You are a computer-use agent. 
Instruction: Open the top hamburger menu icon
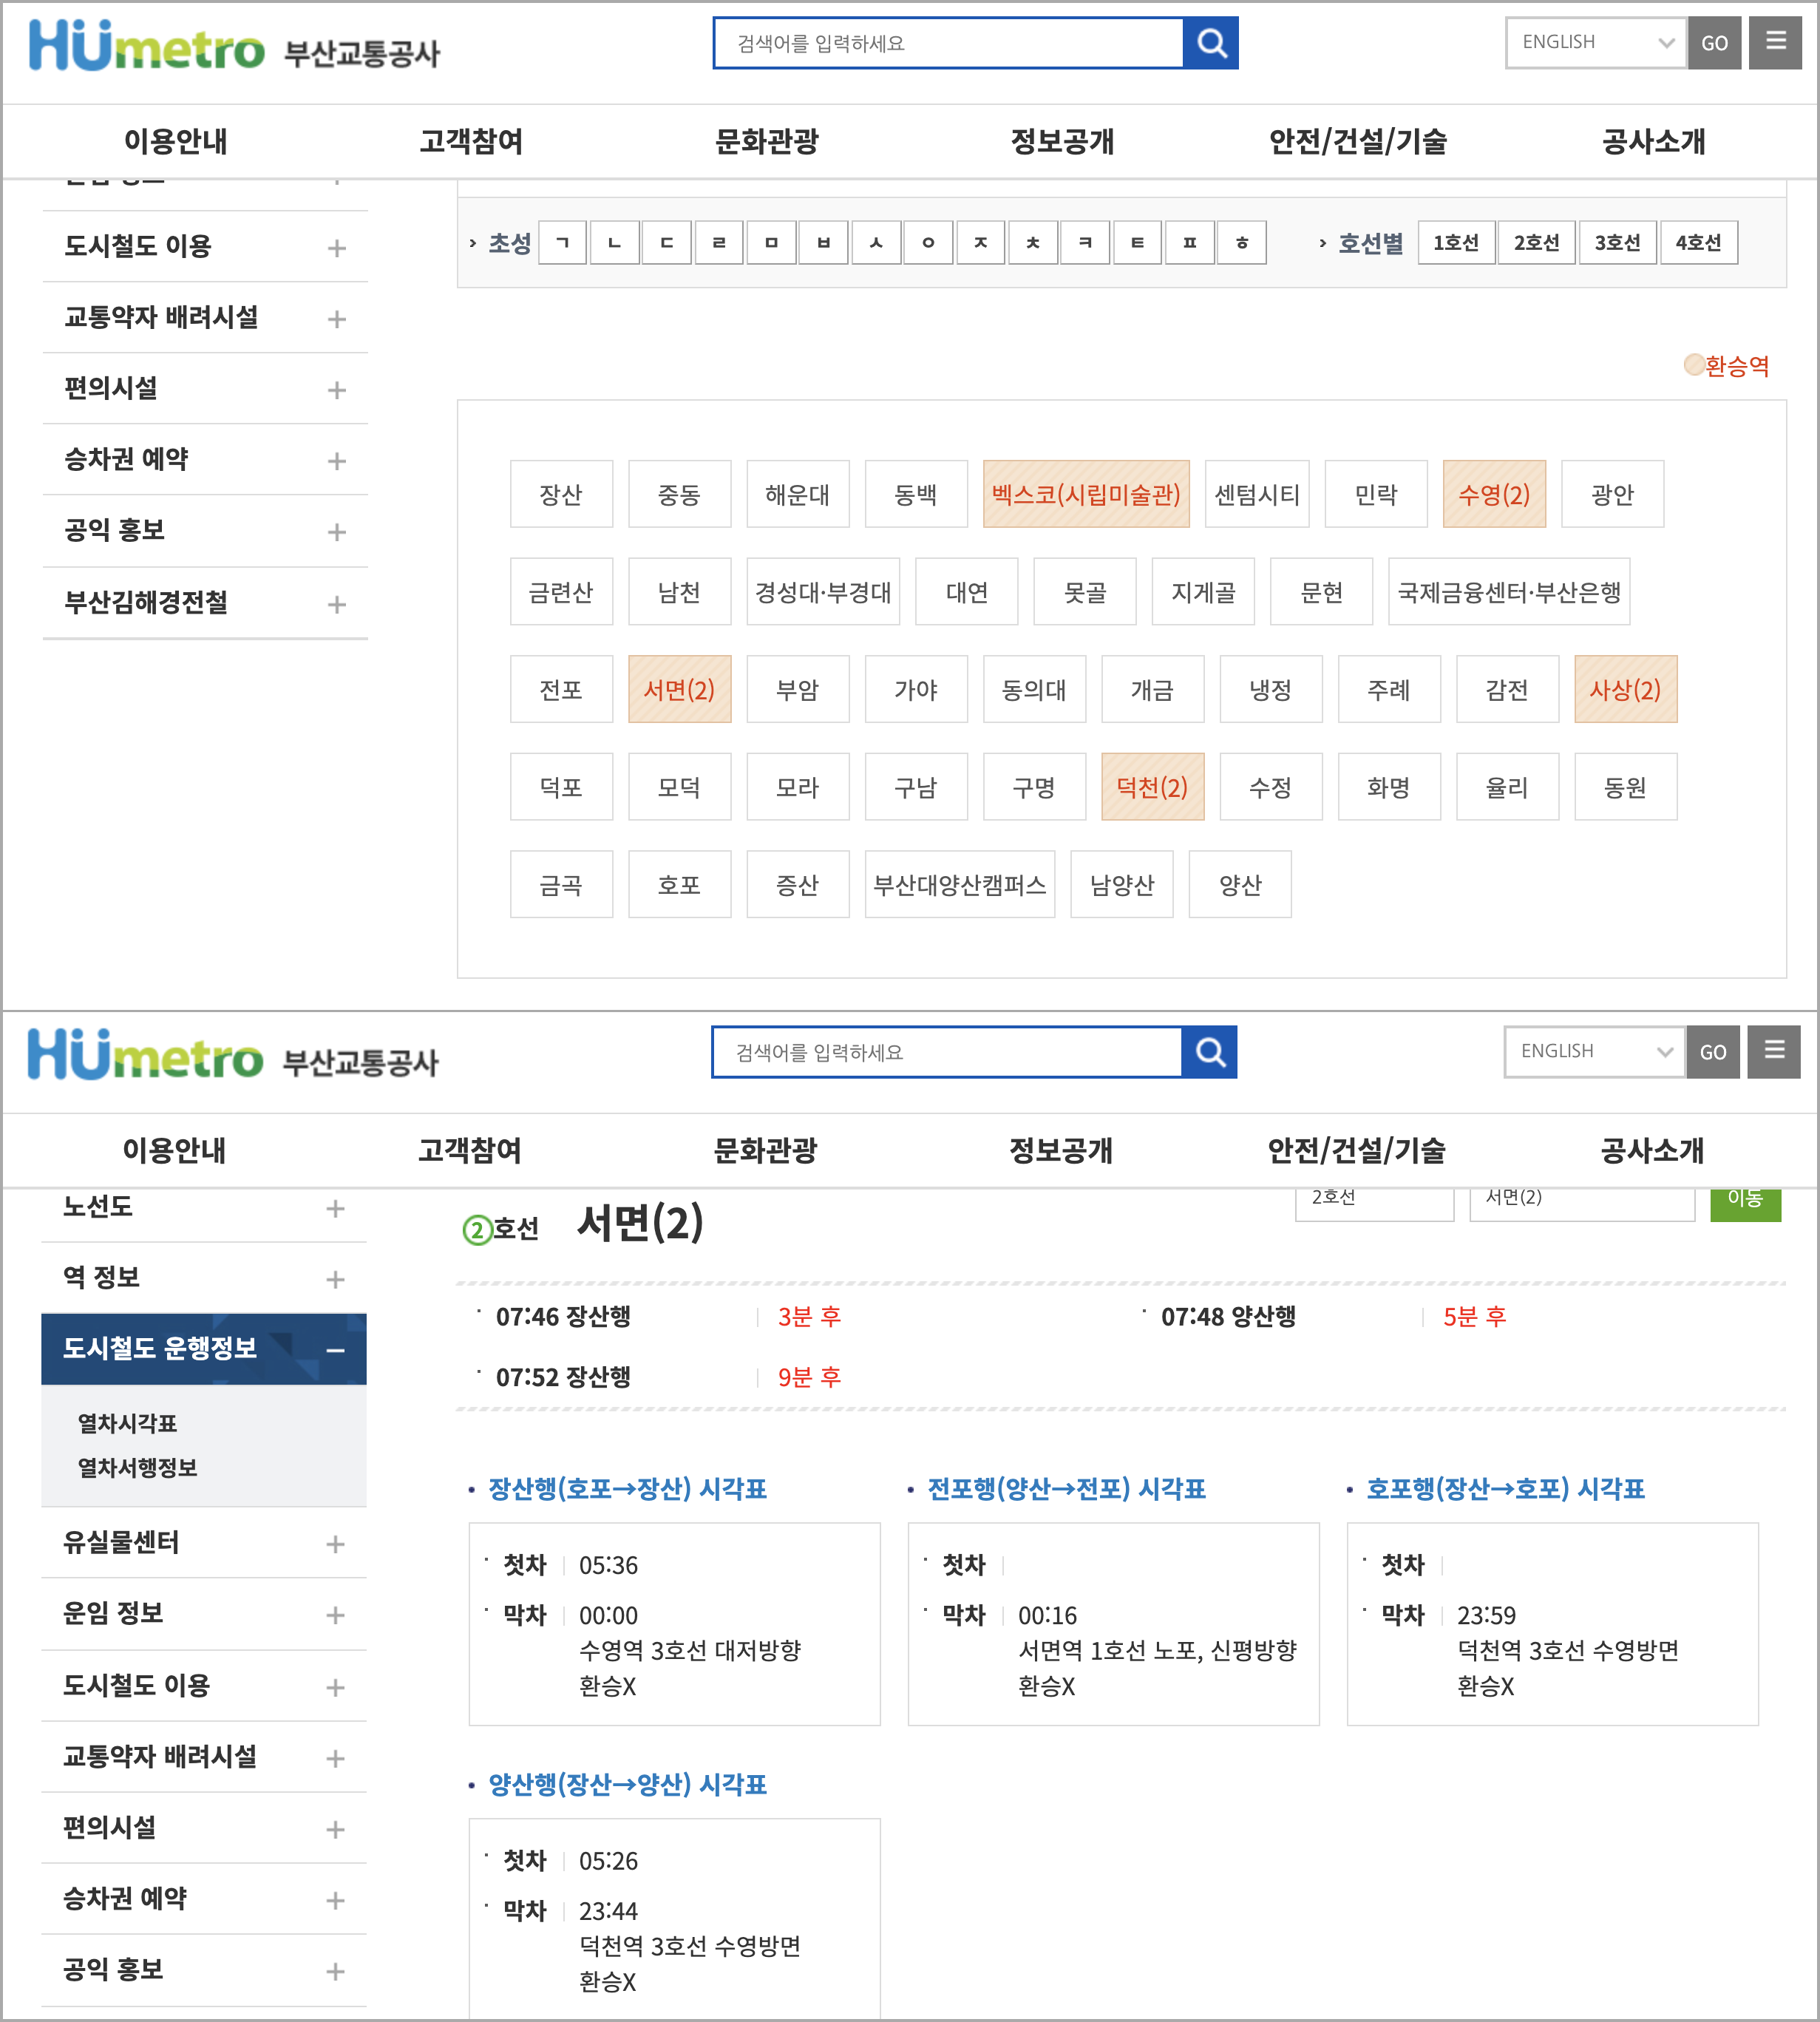(1775, 42)
